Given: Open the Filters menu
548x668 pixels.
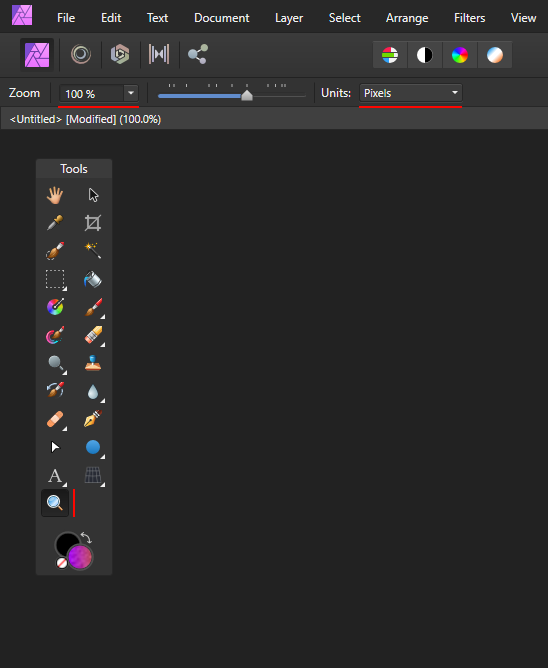Looking at the screenshot, I should pyautogui.click(x=470, y=18).
